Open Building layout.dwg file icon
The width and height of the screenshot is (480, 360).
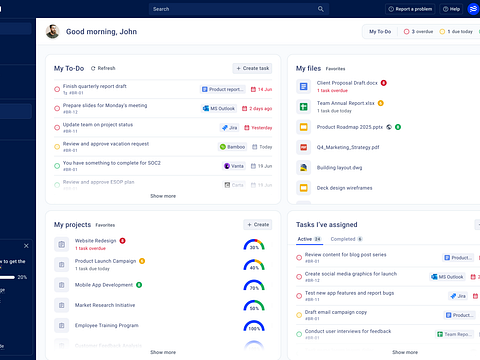pos(303,168)
